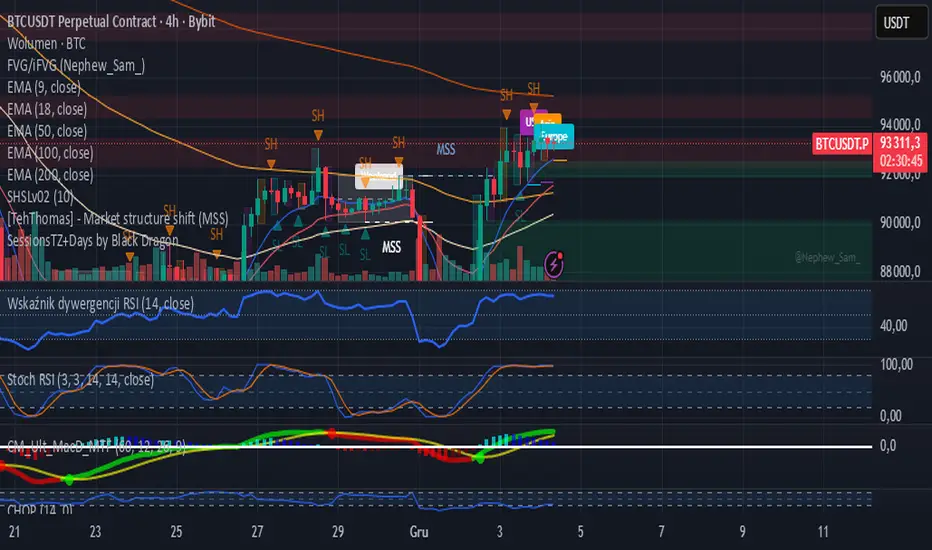
Task: Select the Stoch RSI (3, 3, 14, 14, close) legend
Action: point(80,379)
